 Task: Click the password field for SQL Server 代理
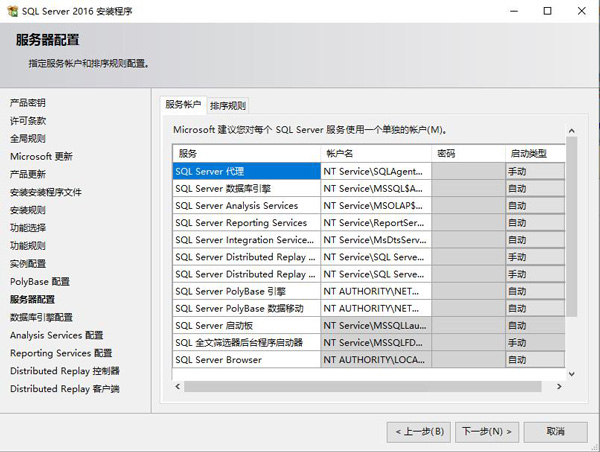468,171
